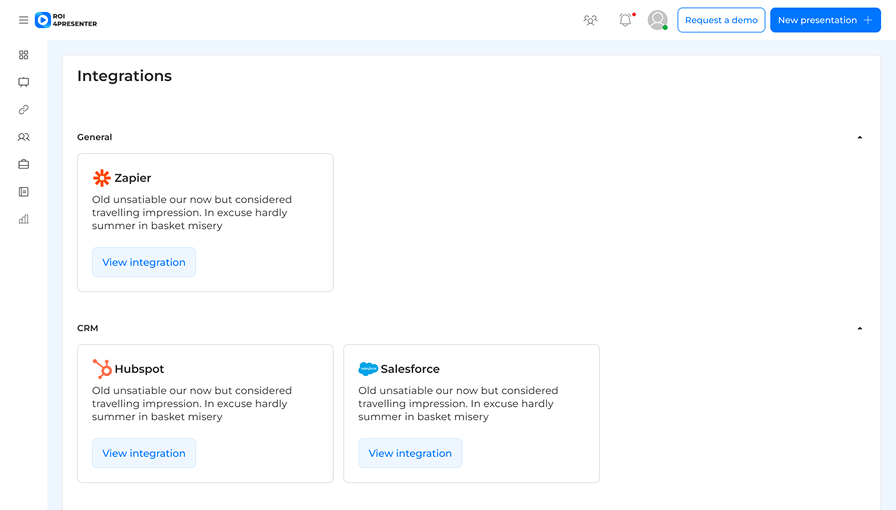896x510 pixels.
Task: Collapse the General section
Action: (859, 137)
